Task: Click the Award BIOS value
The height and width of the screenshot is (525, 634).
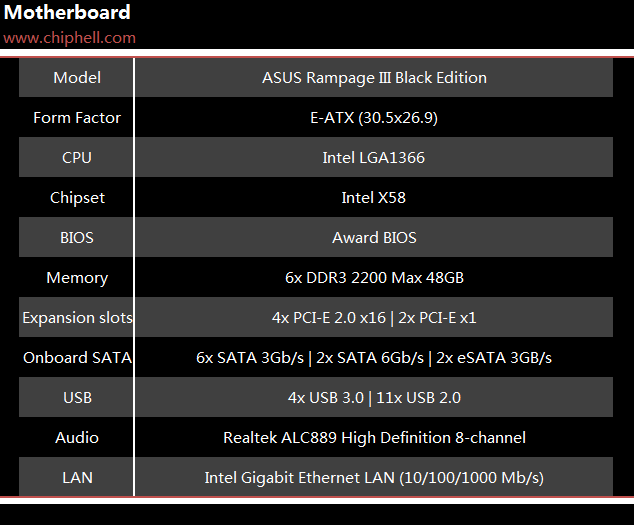Action: 374,238
